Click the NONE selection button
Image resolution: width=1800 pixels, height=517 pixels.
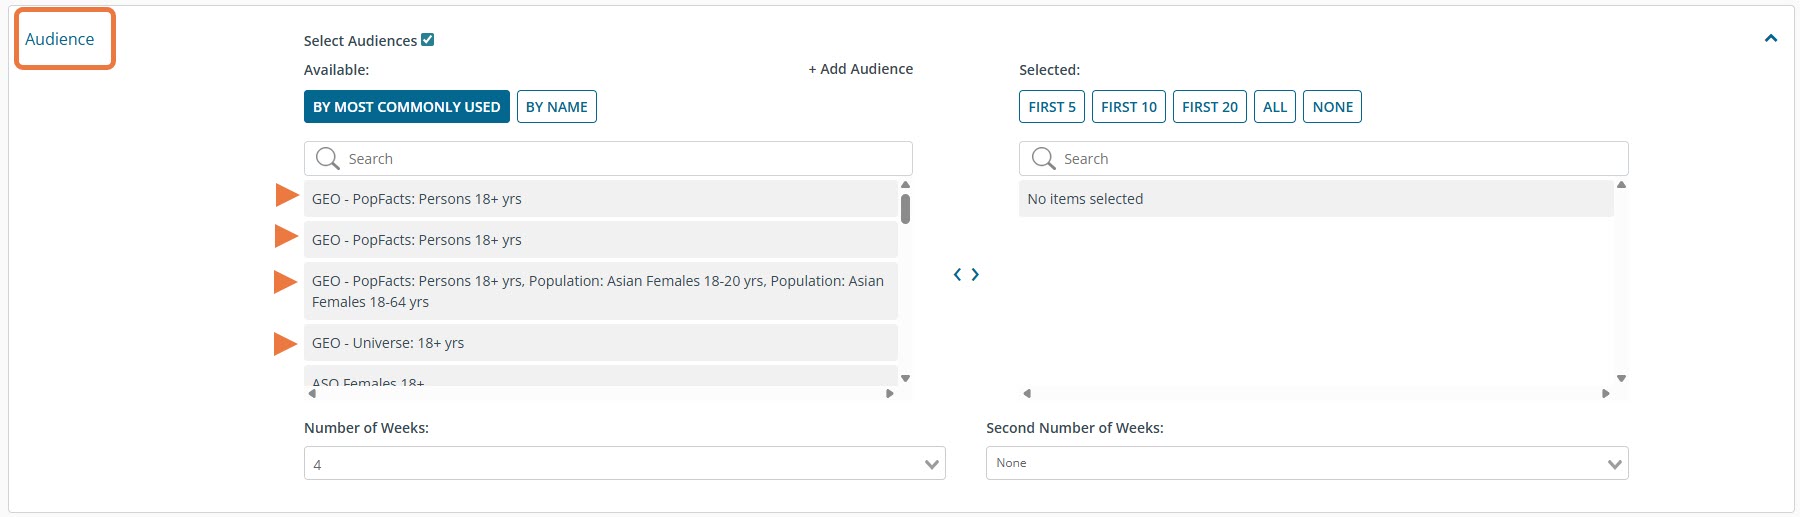(x=1332, y=107)
